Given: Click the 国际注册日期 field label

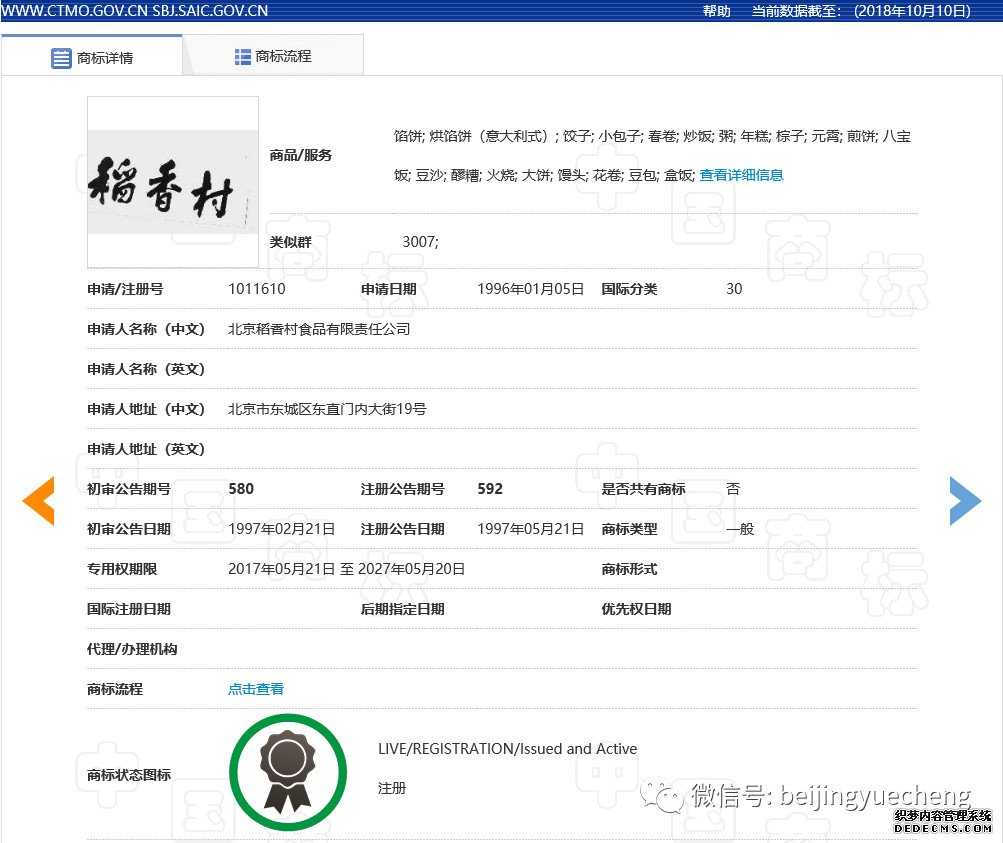Looking at the screenshot, I should pyautogui.click(x=129, y=609).
